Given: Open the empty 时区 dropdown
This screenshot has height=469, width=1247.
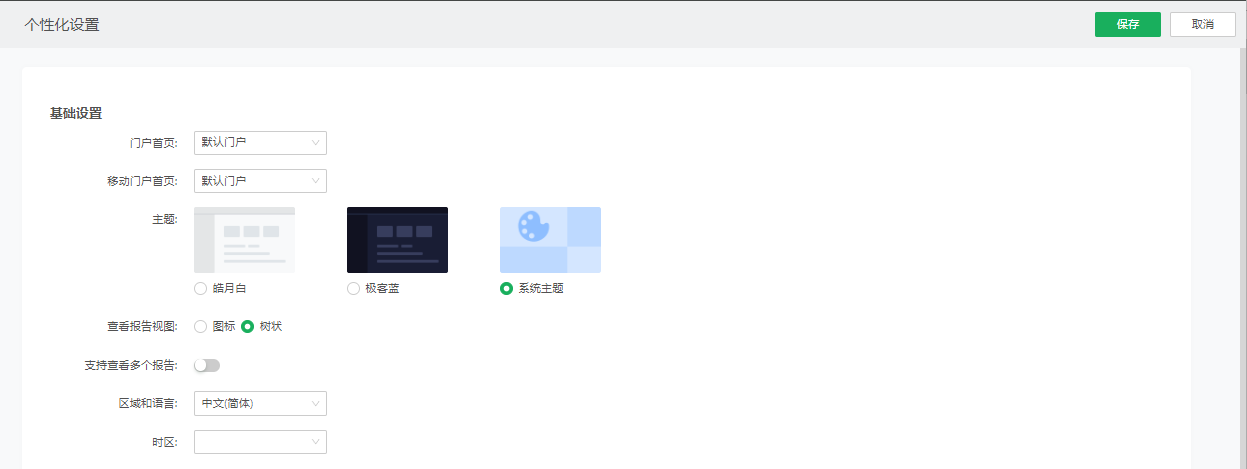Looking at the screenshot, I should tap(260, 442).
